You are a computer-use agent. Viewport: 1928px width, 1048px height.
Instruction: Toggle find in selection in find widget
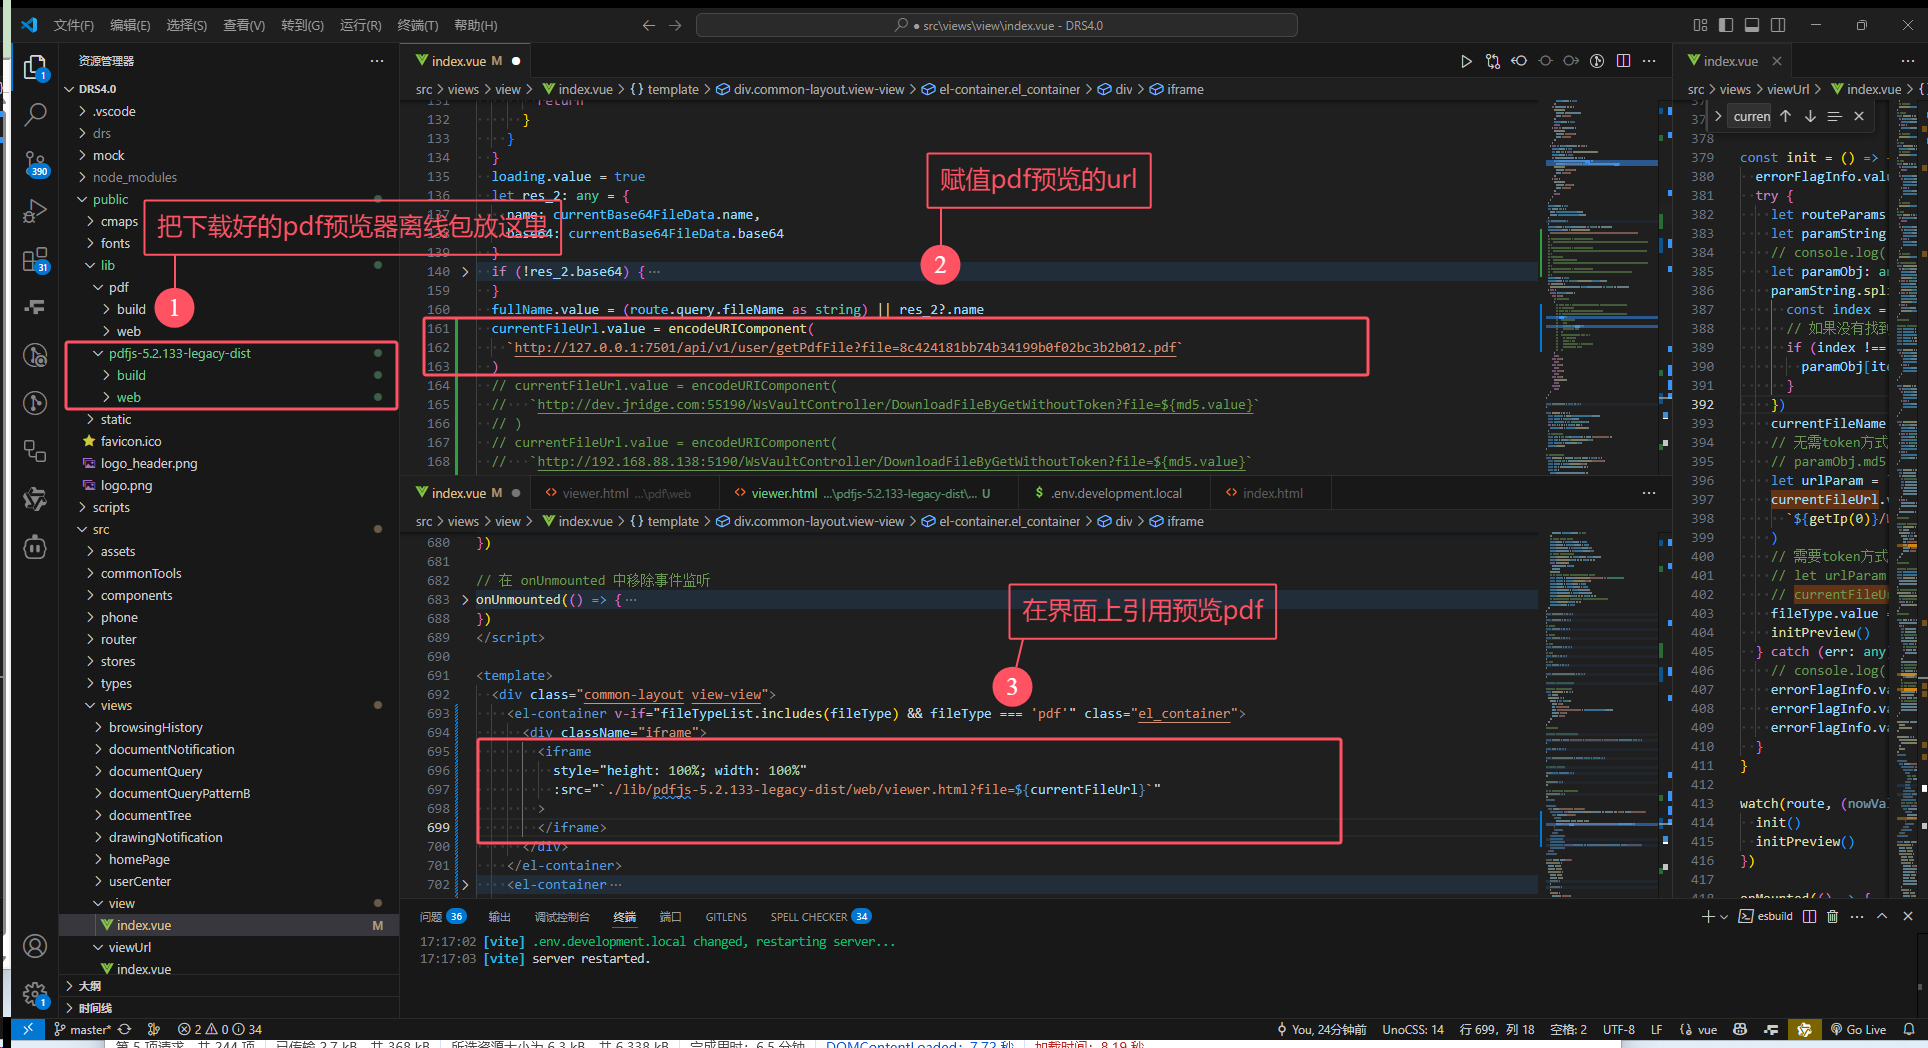[1834, 116]
